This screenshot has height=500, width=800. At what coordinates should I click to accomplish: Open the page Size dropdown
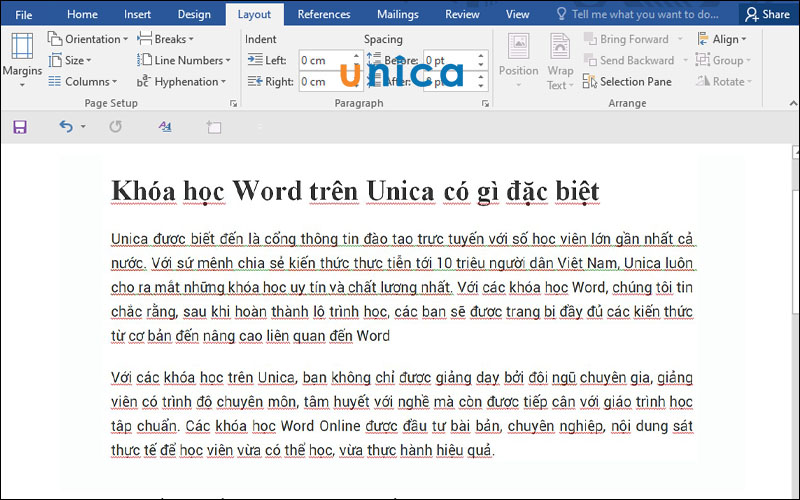[70, 60]
